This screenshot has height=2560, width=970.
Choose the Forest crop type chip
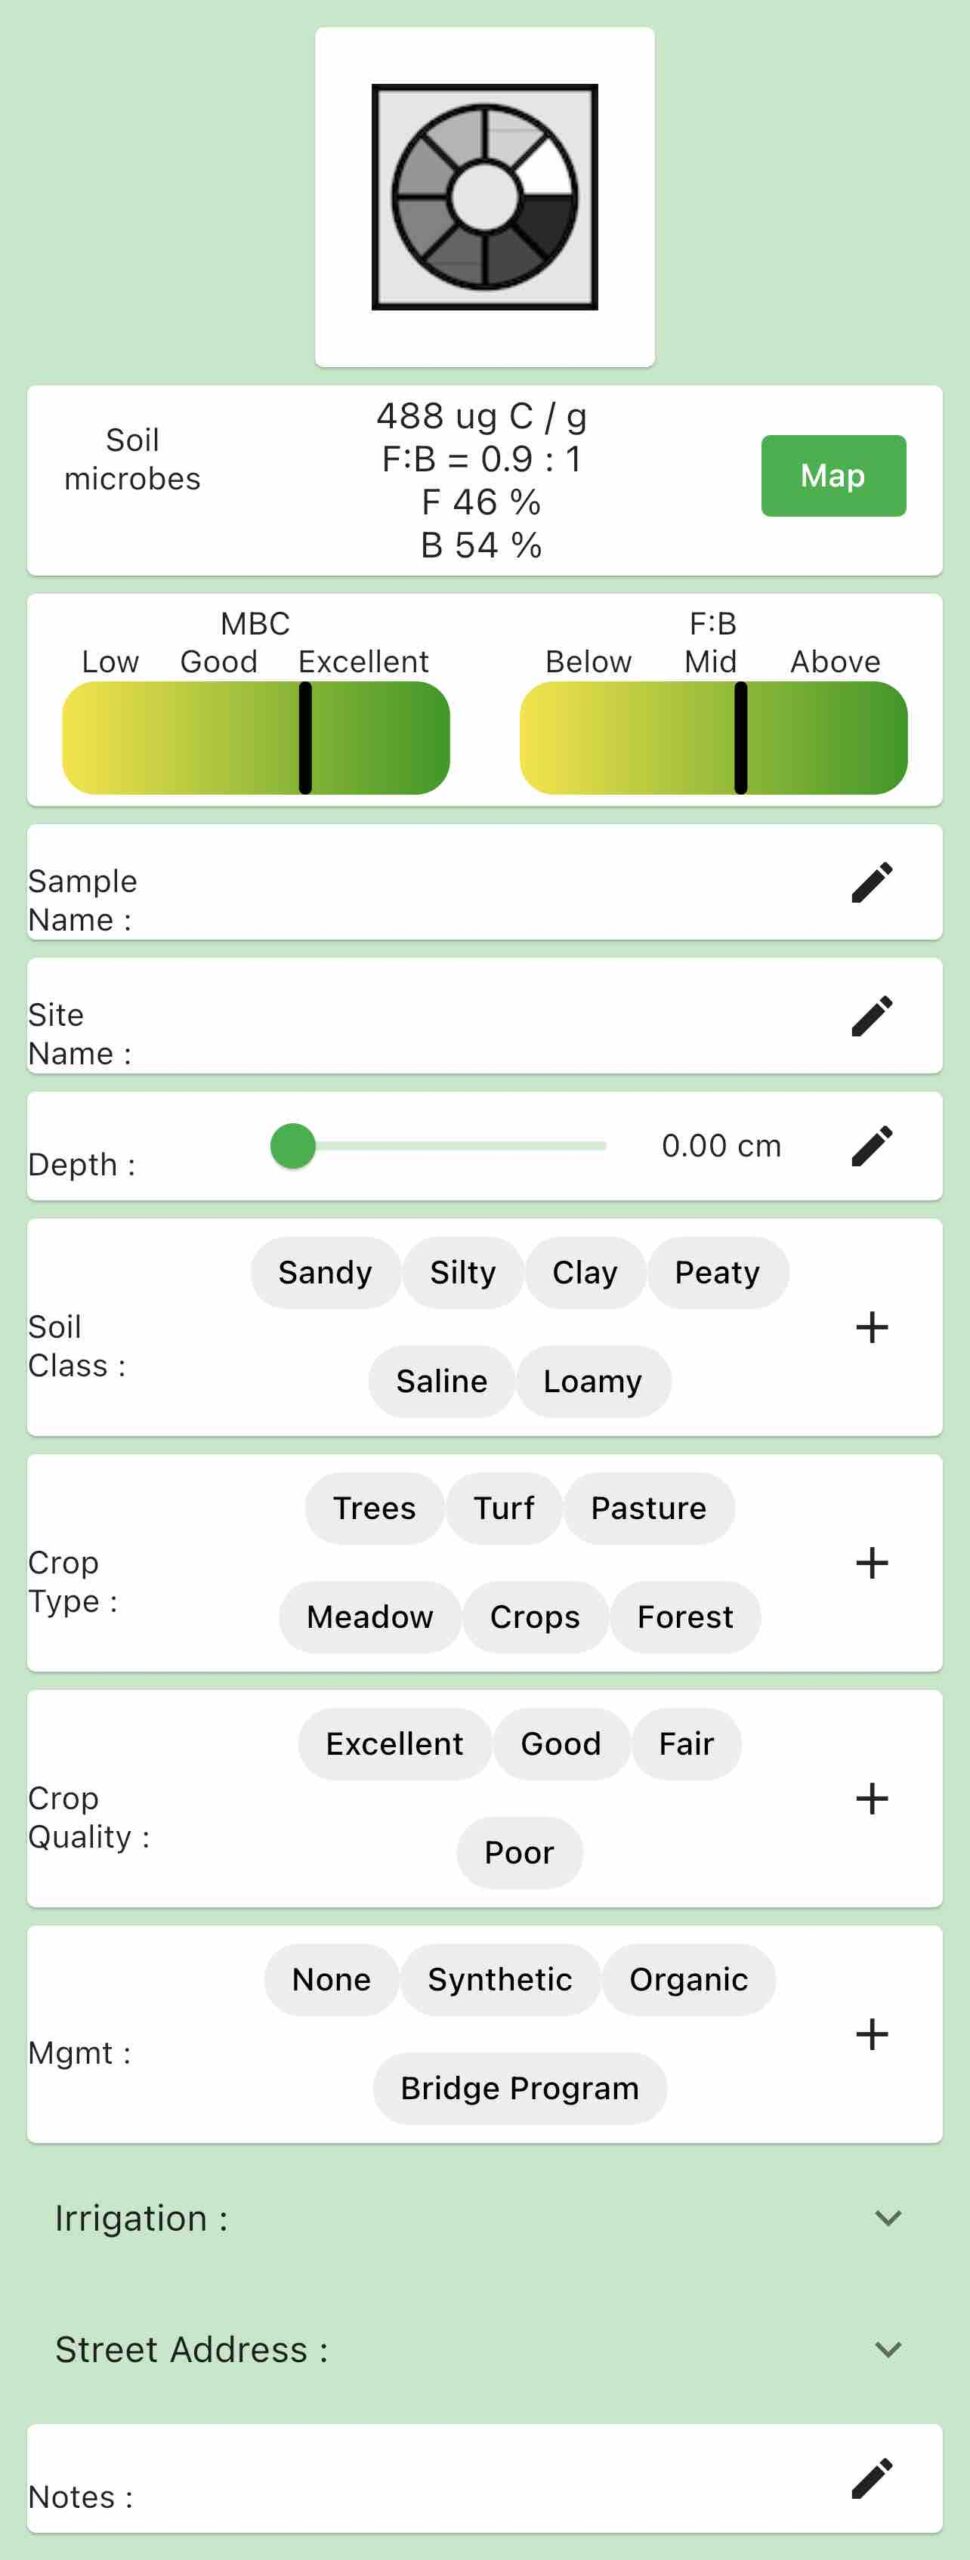[685, 1617]
